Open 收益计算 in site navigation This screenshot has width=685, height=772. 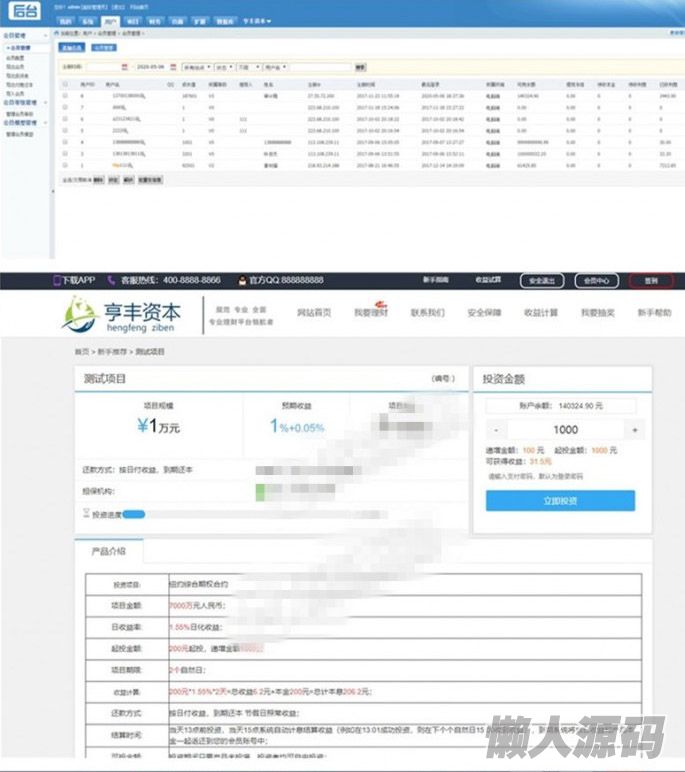541,313
